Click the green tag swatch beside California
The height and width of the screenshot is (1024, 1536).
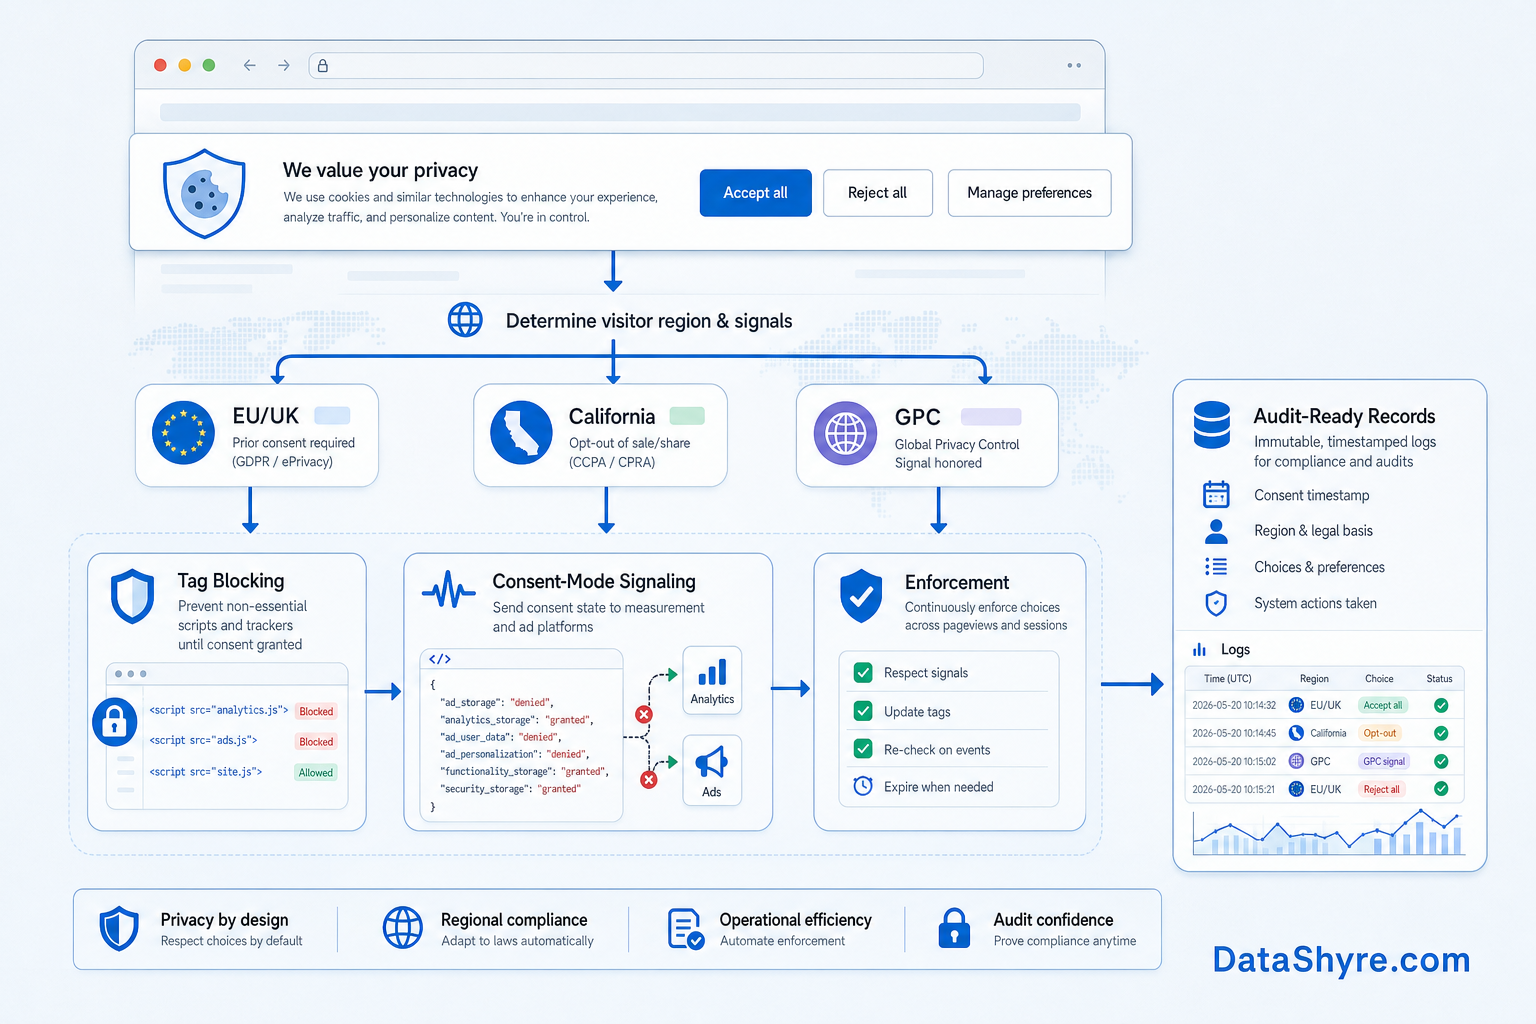(x=687, y=416)
